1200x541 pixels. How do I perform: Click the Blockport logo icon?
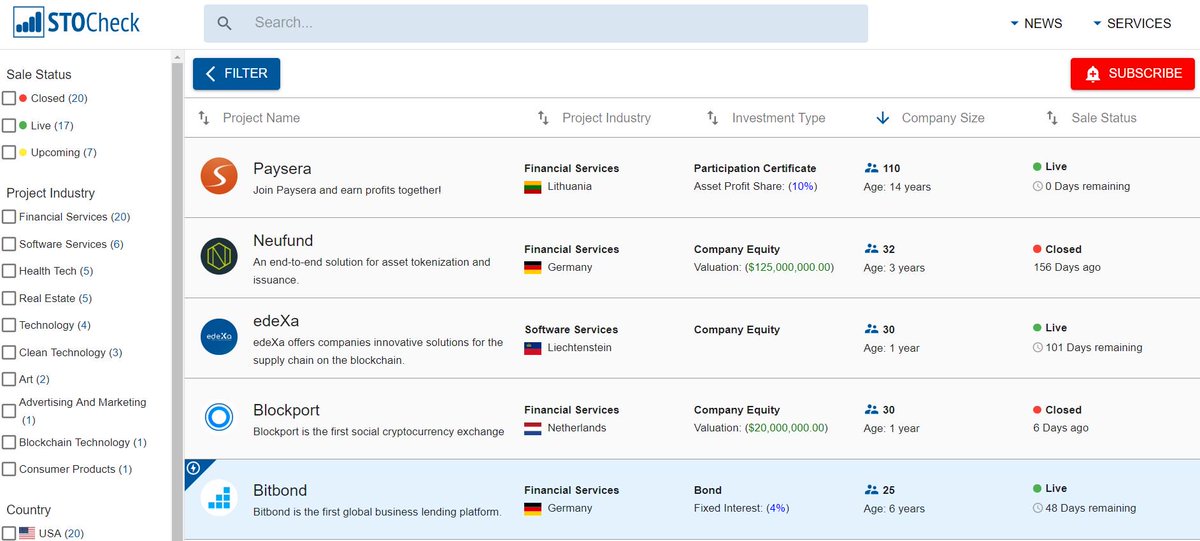(218, 417)
